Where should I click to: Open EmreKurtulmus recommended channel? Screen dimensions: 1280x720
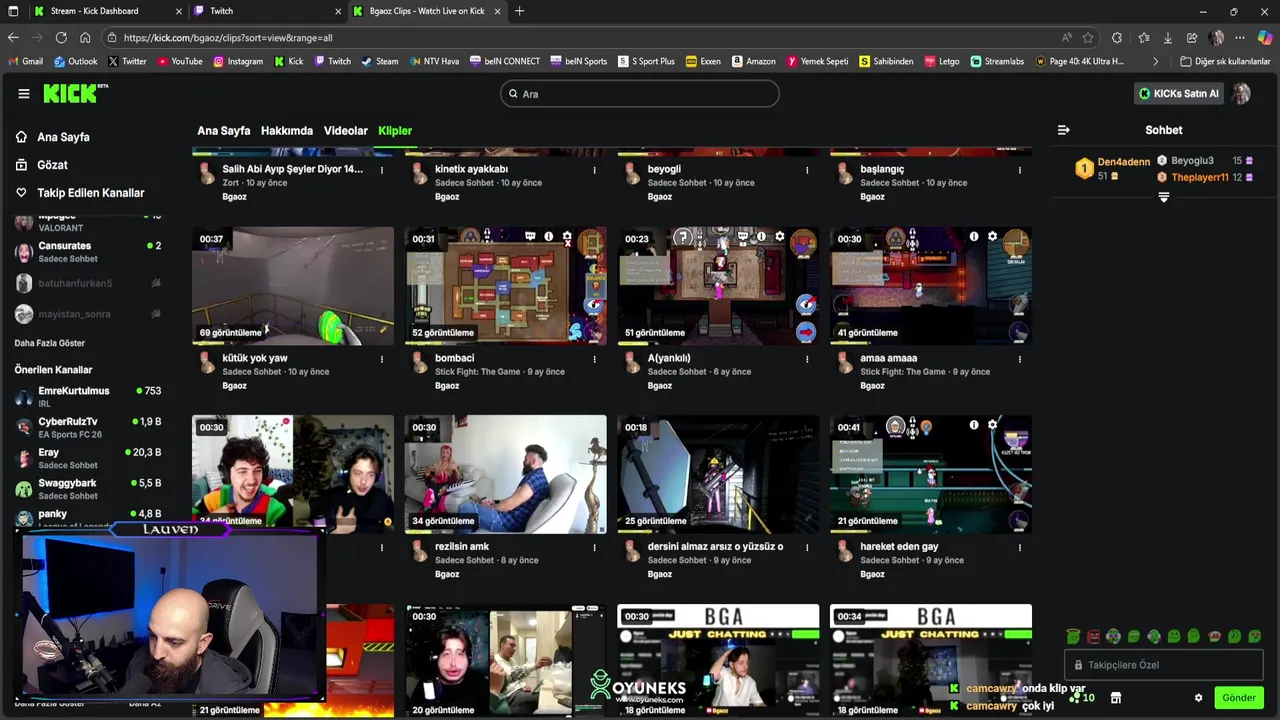[x=88, y=397]
